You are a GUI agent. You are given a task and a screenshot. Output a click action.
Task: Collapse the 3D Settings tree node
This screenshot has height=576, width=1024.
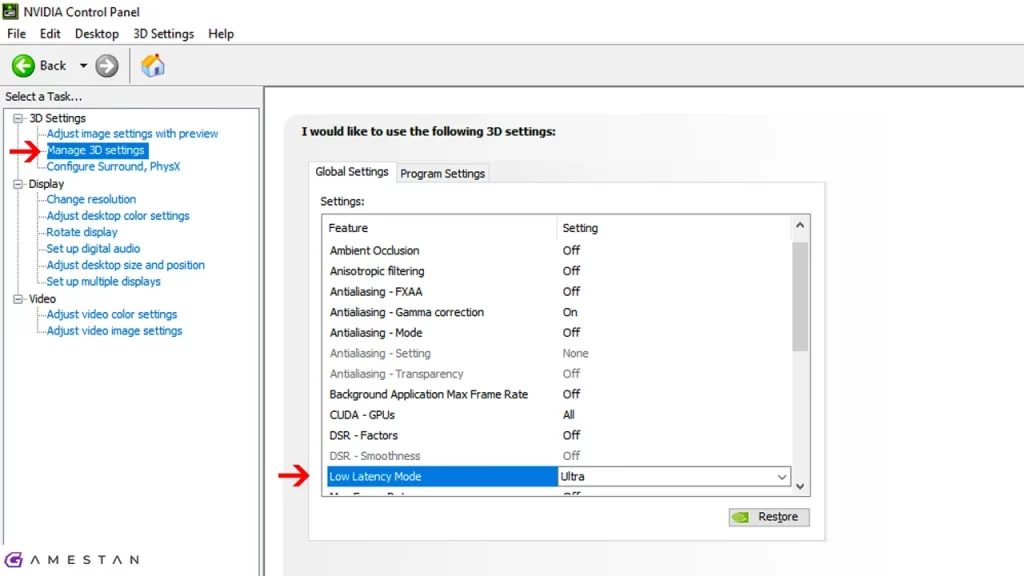[x=18, y=118]
